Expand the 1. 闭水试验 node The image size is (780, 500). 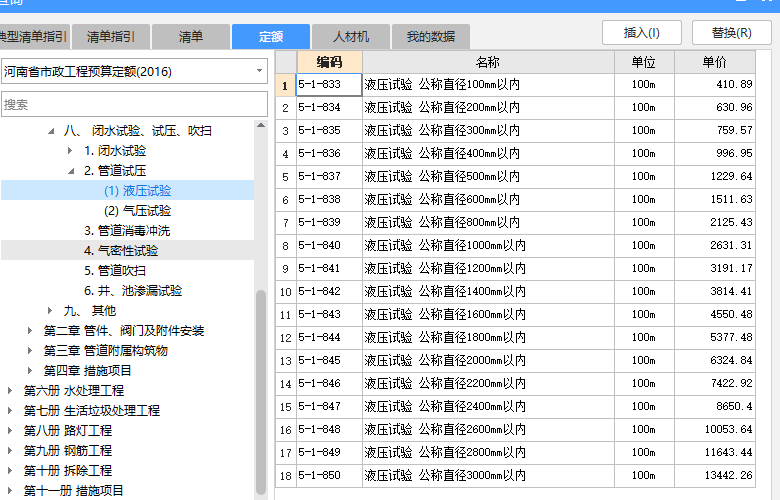click(x=70, y=151)
